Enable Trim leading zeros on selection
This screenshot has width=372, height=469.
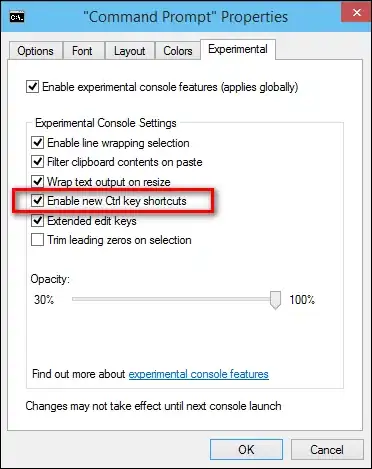point(37,240)
